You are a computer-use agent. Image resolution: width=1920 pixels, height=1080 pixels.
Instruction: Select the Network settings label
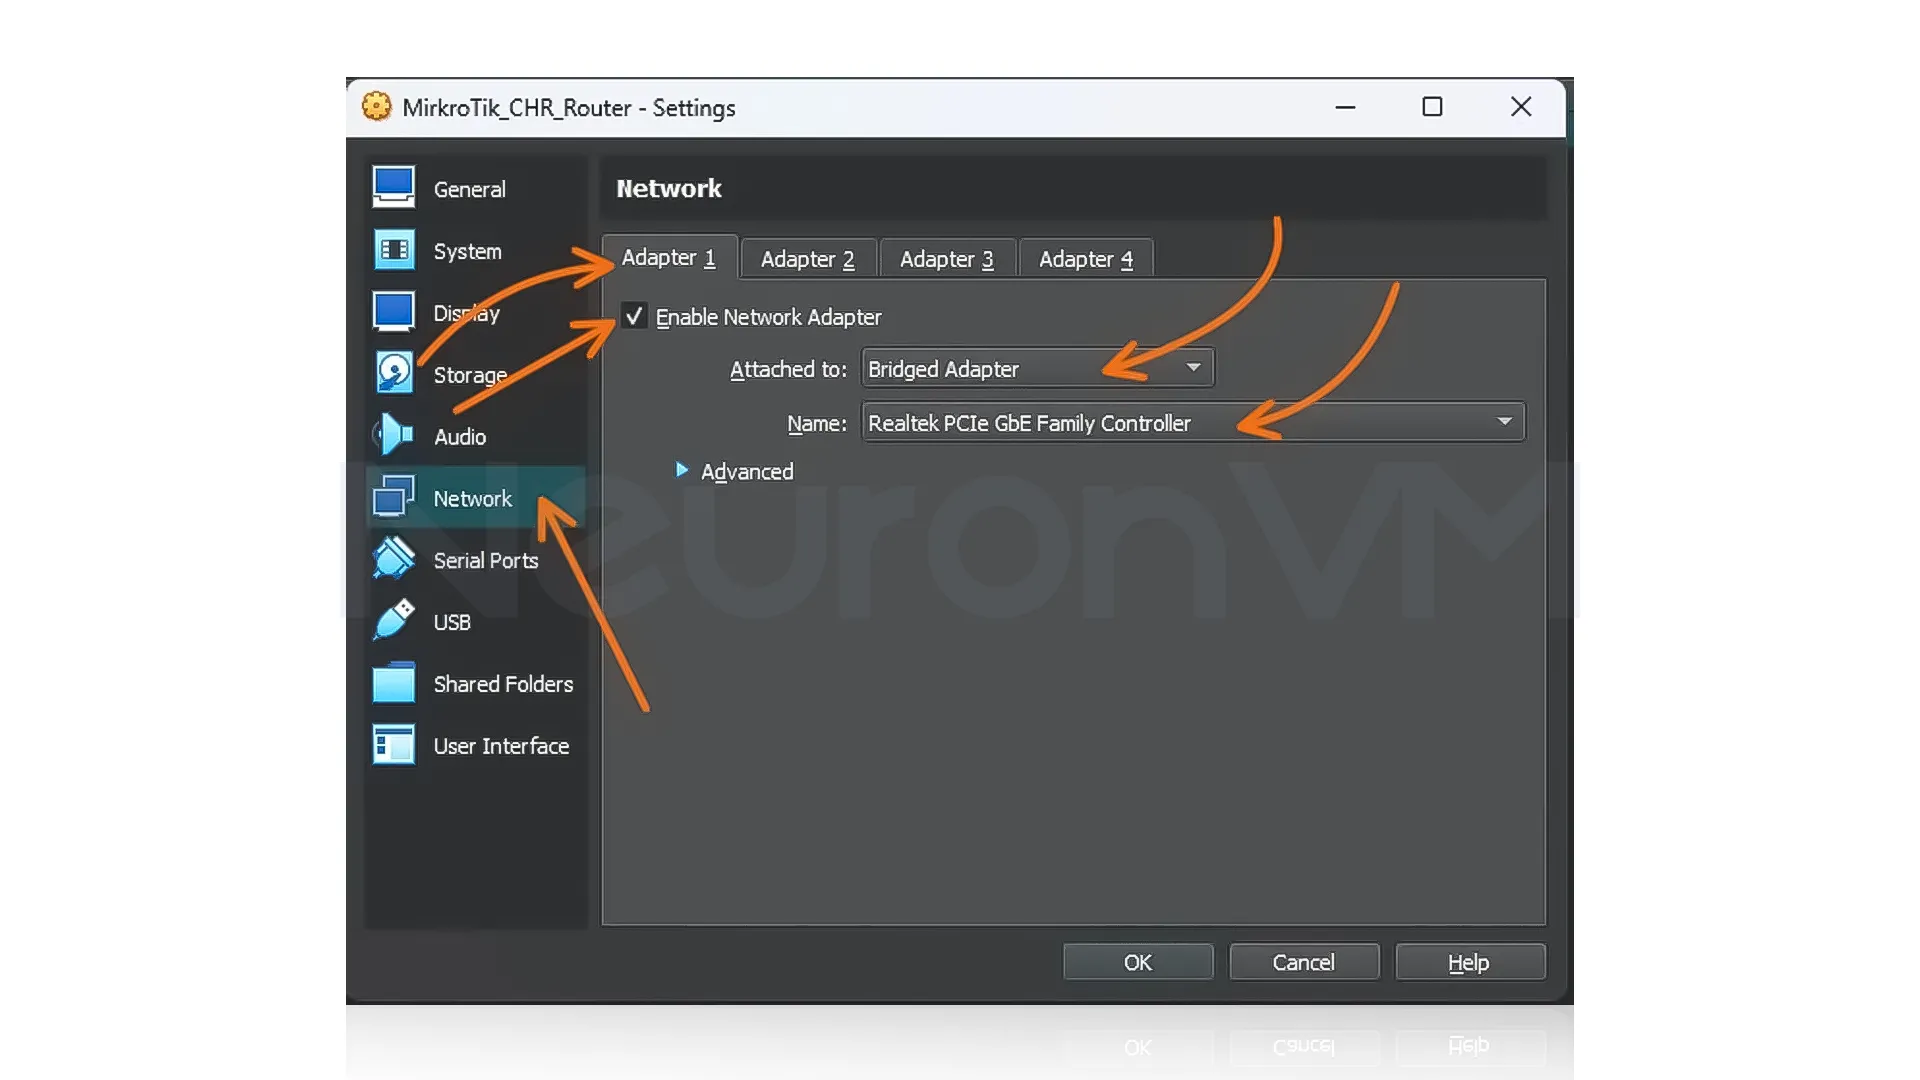tap(472, 499)
